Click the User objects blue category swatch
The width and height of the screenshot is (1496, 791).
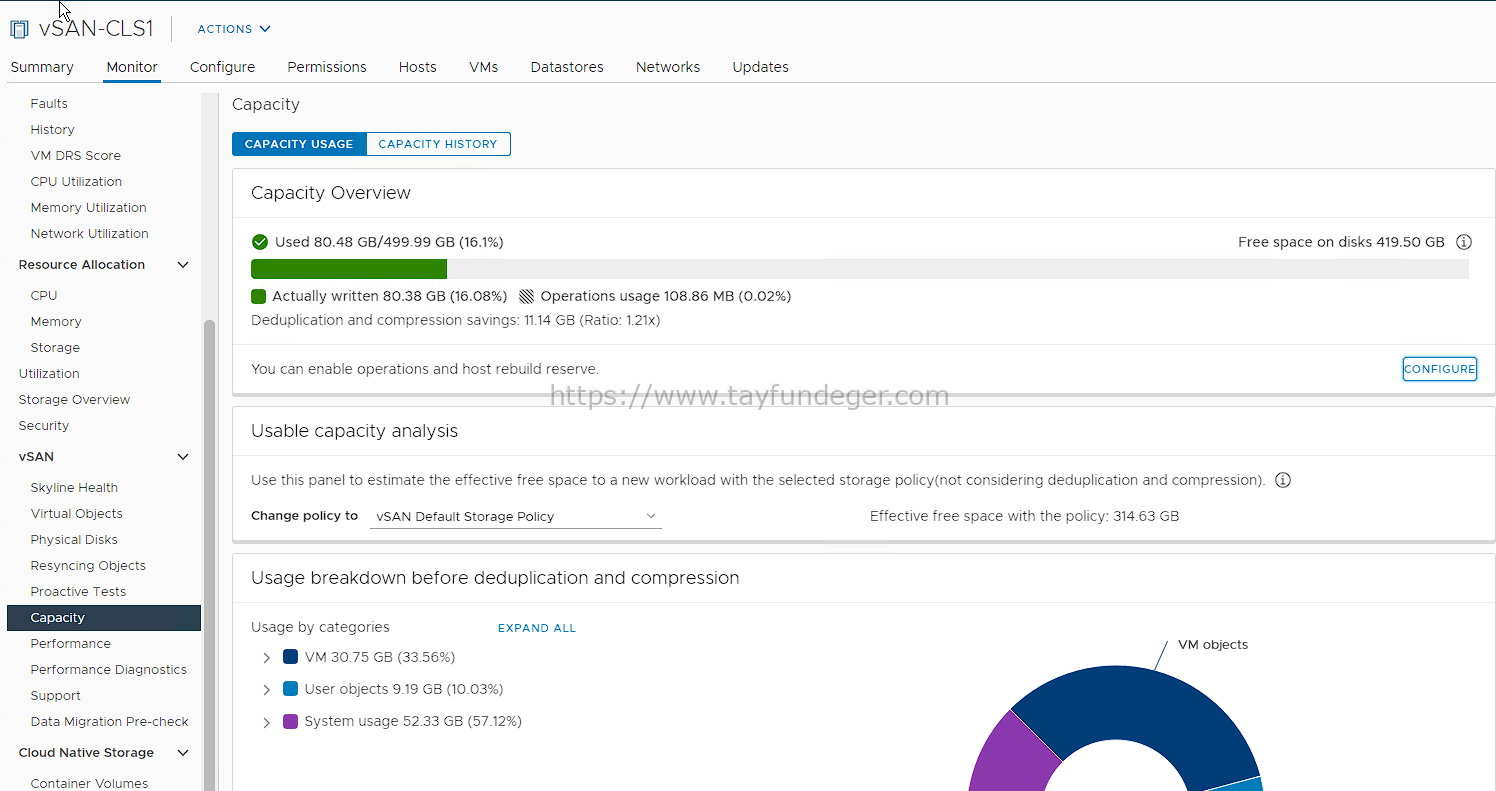pyautogui.click(x=290, y=689)
